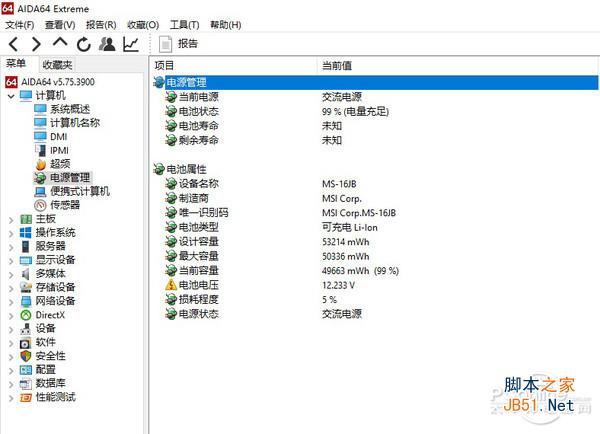600x434 pixels.
Task: Click the 便携式计算机 laptop icon
Action: pos(40,191)
